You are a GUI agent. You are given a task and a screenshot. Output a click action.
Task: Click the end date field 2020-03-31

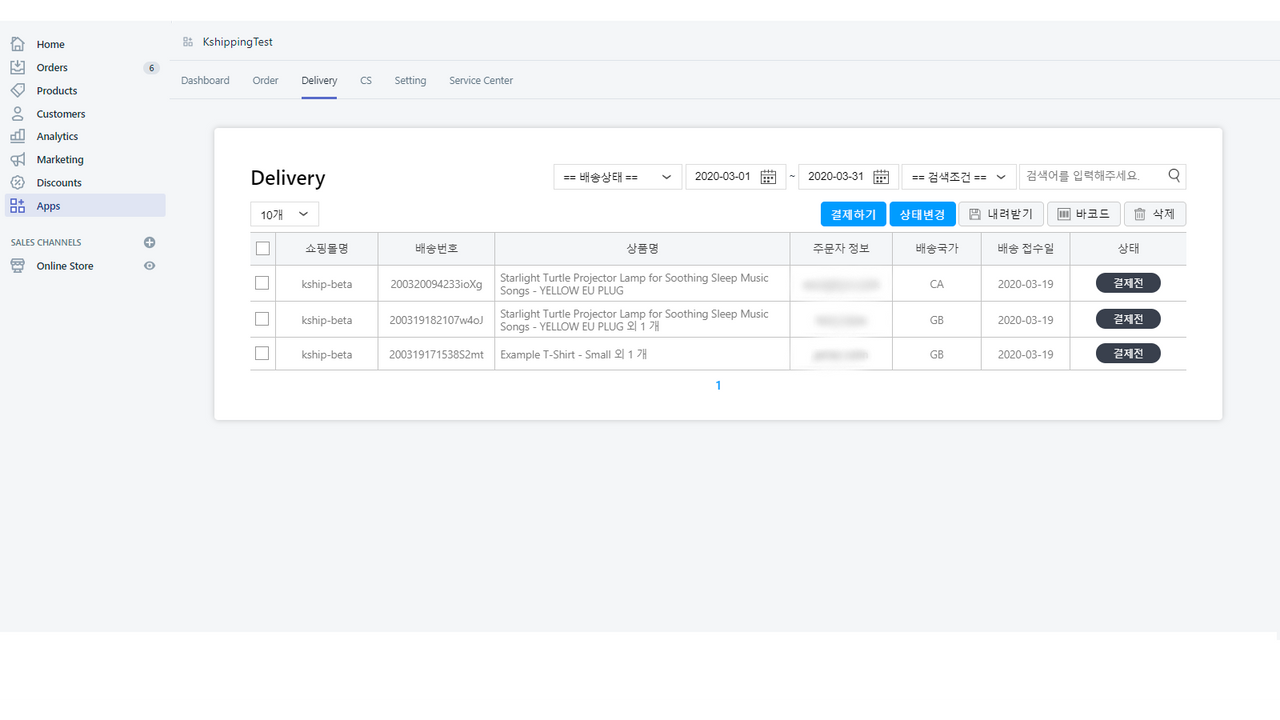click(848, 177)
